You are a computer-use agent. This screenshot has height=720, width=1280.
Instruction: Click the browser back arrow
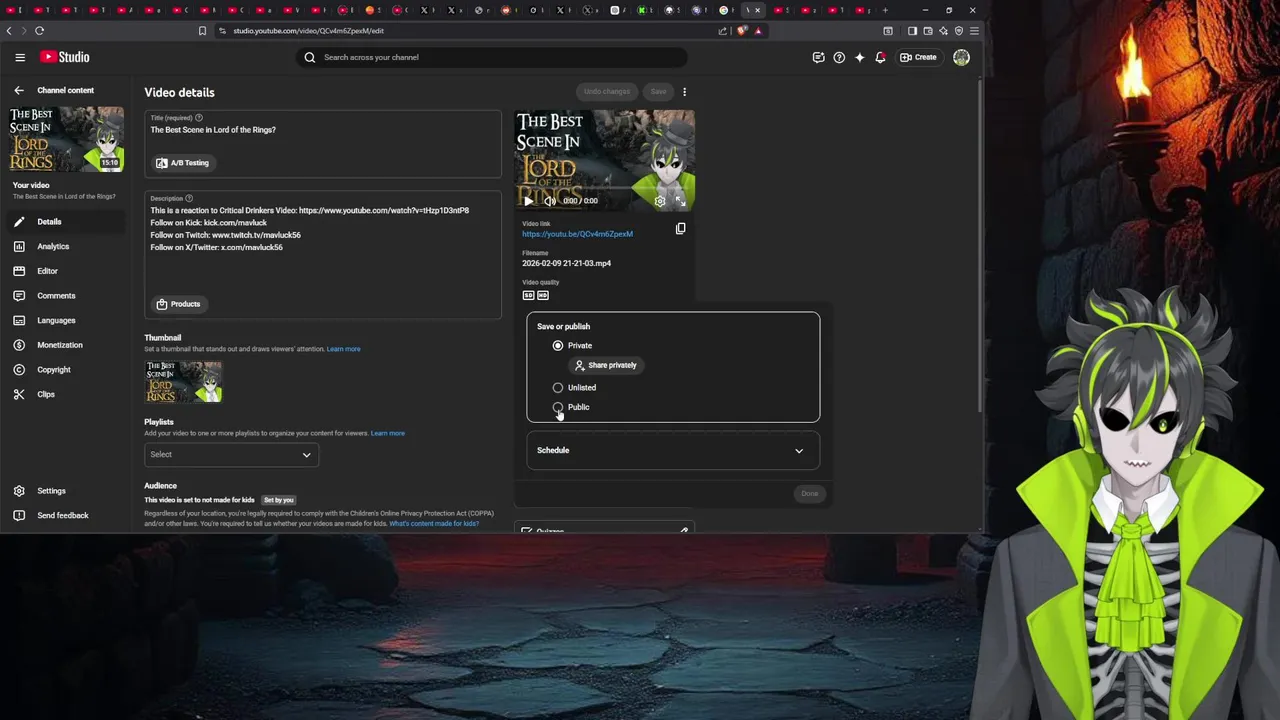pos(9,31)
